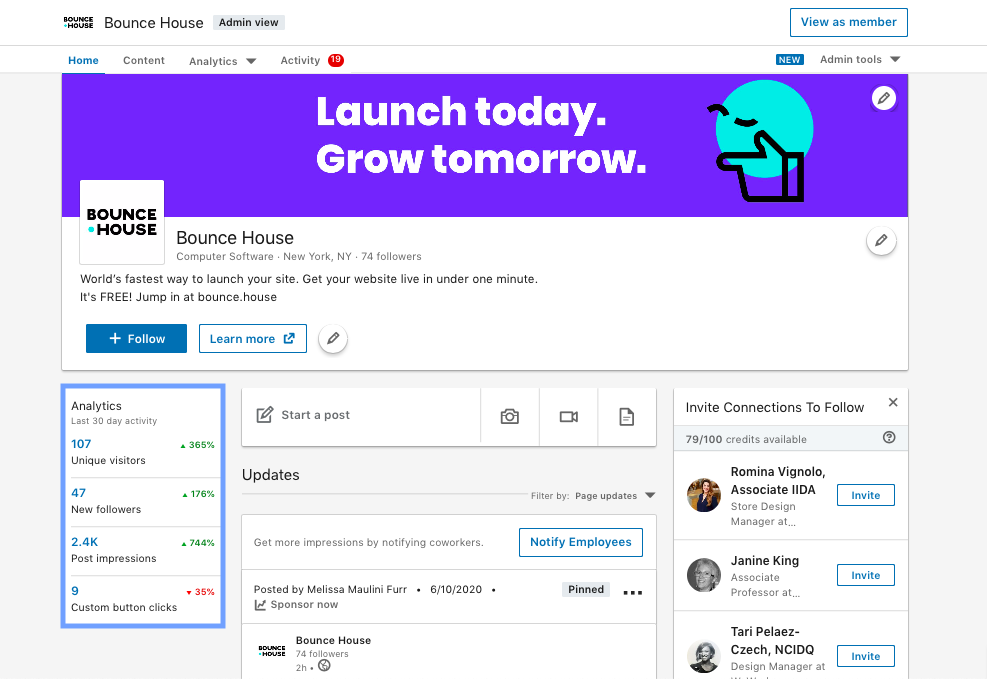987x679 pixels.
Task: Open Tari Pelaez-Czech's profile photo
Action: 704,656
